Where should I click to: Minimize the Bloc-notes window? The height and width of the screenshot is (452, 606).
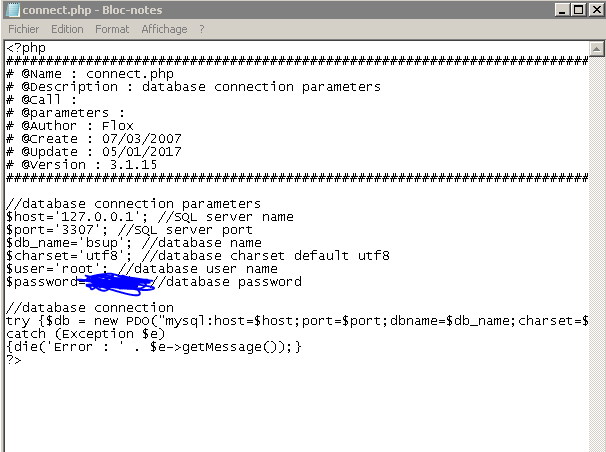[562, 10]
